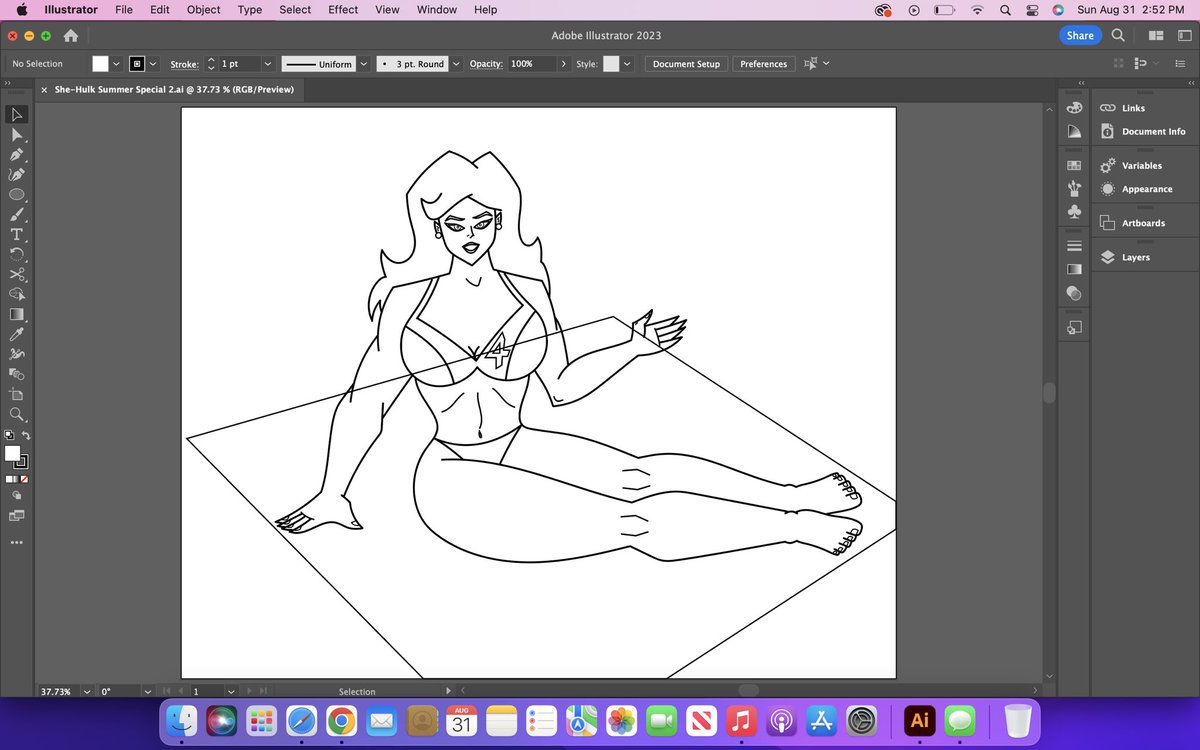Image resolution: width=1200 pixels, height=750 pixels.
Task: Expand the opacity arrow
Action: pos(564,64)
